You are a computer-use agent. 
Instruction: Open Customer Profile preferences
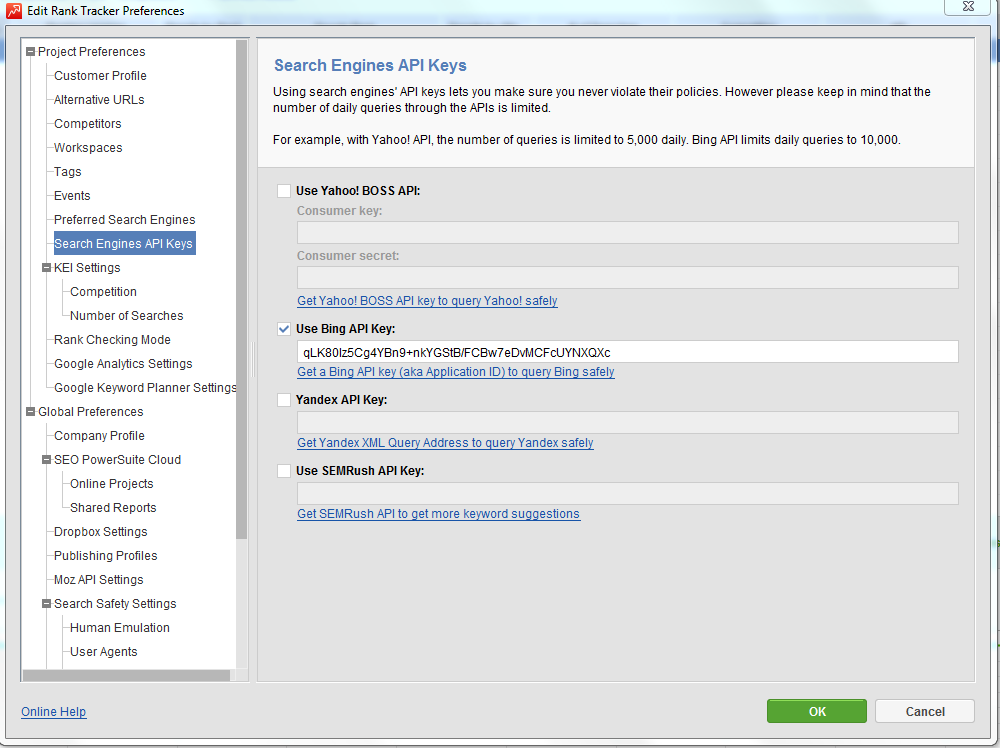point(100,76)
